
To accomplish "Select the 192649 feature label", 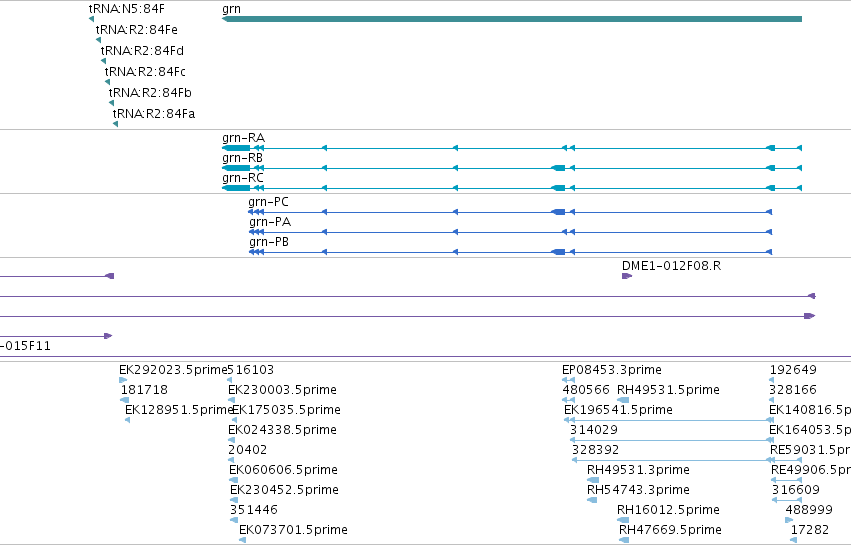I will pyautogui.click(x=793, y=370).
